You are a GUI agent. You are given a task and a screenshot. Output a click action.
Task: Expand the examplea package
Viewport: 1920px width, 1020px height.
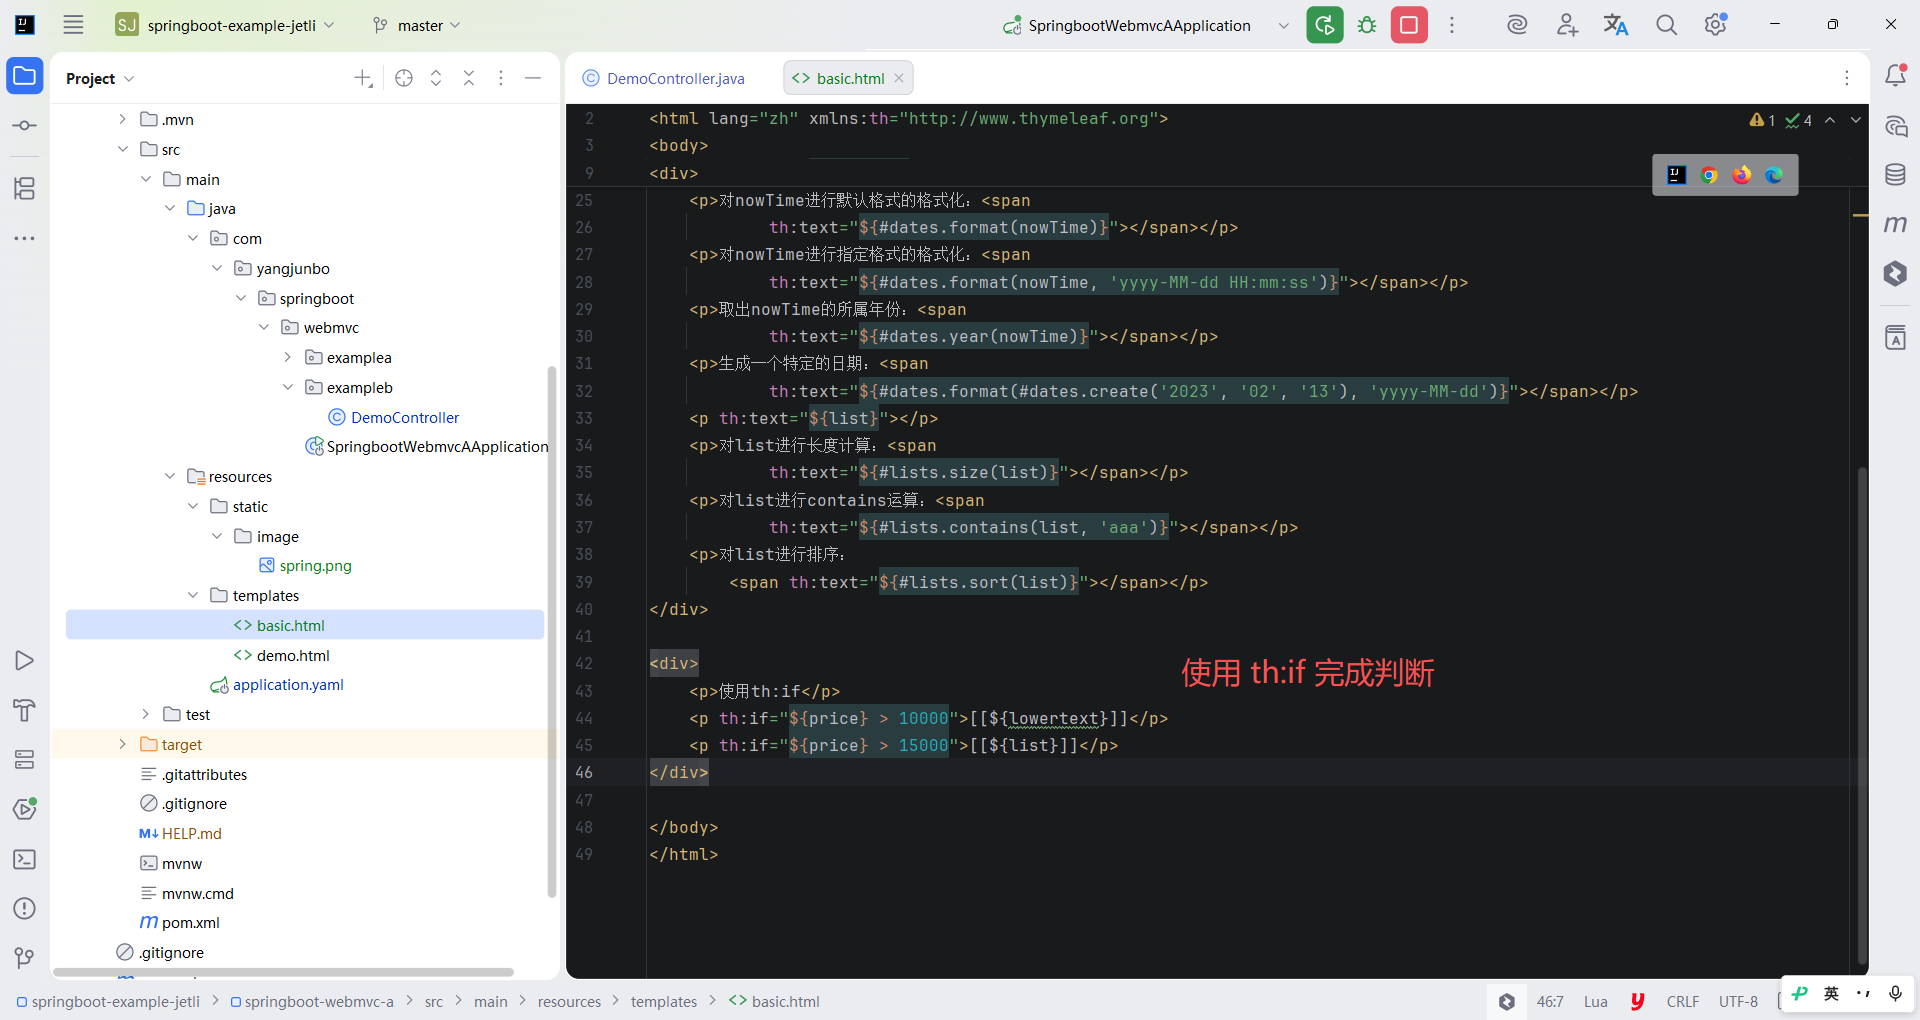point(288,357)
